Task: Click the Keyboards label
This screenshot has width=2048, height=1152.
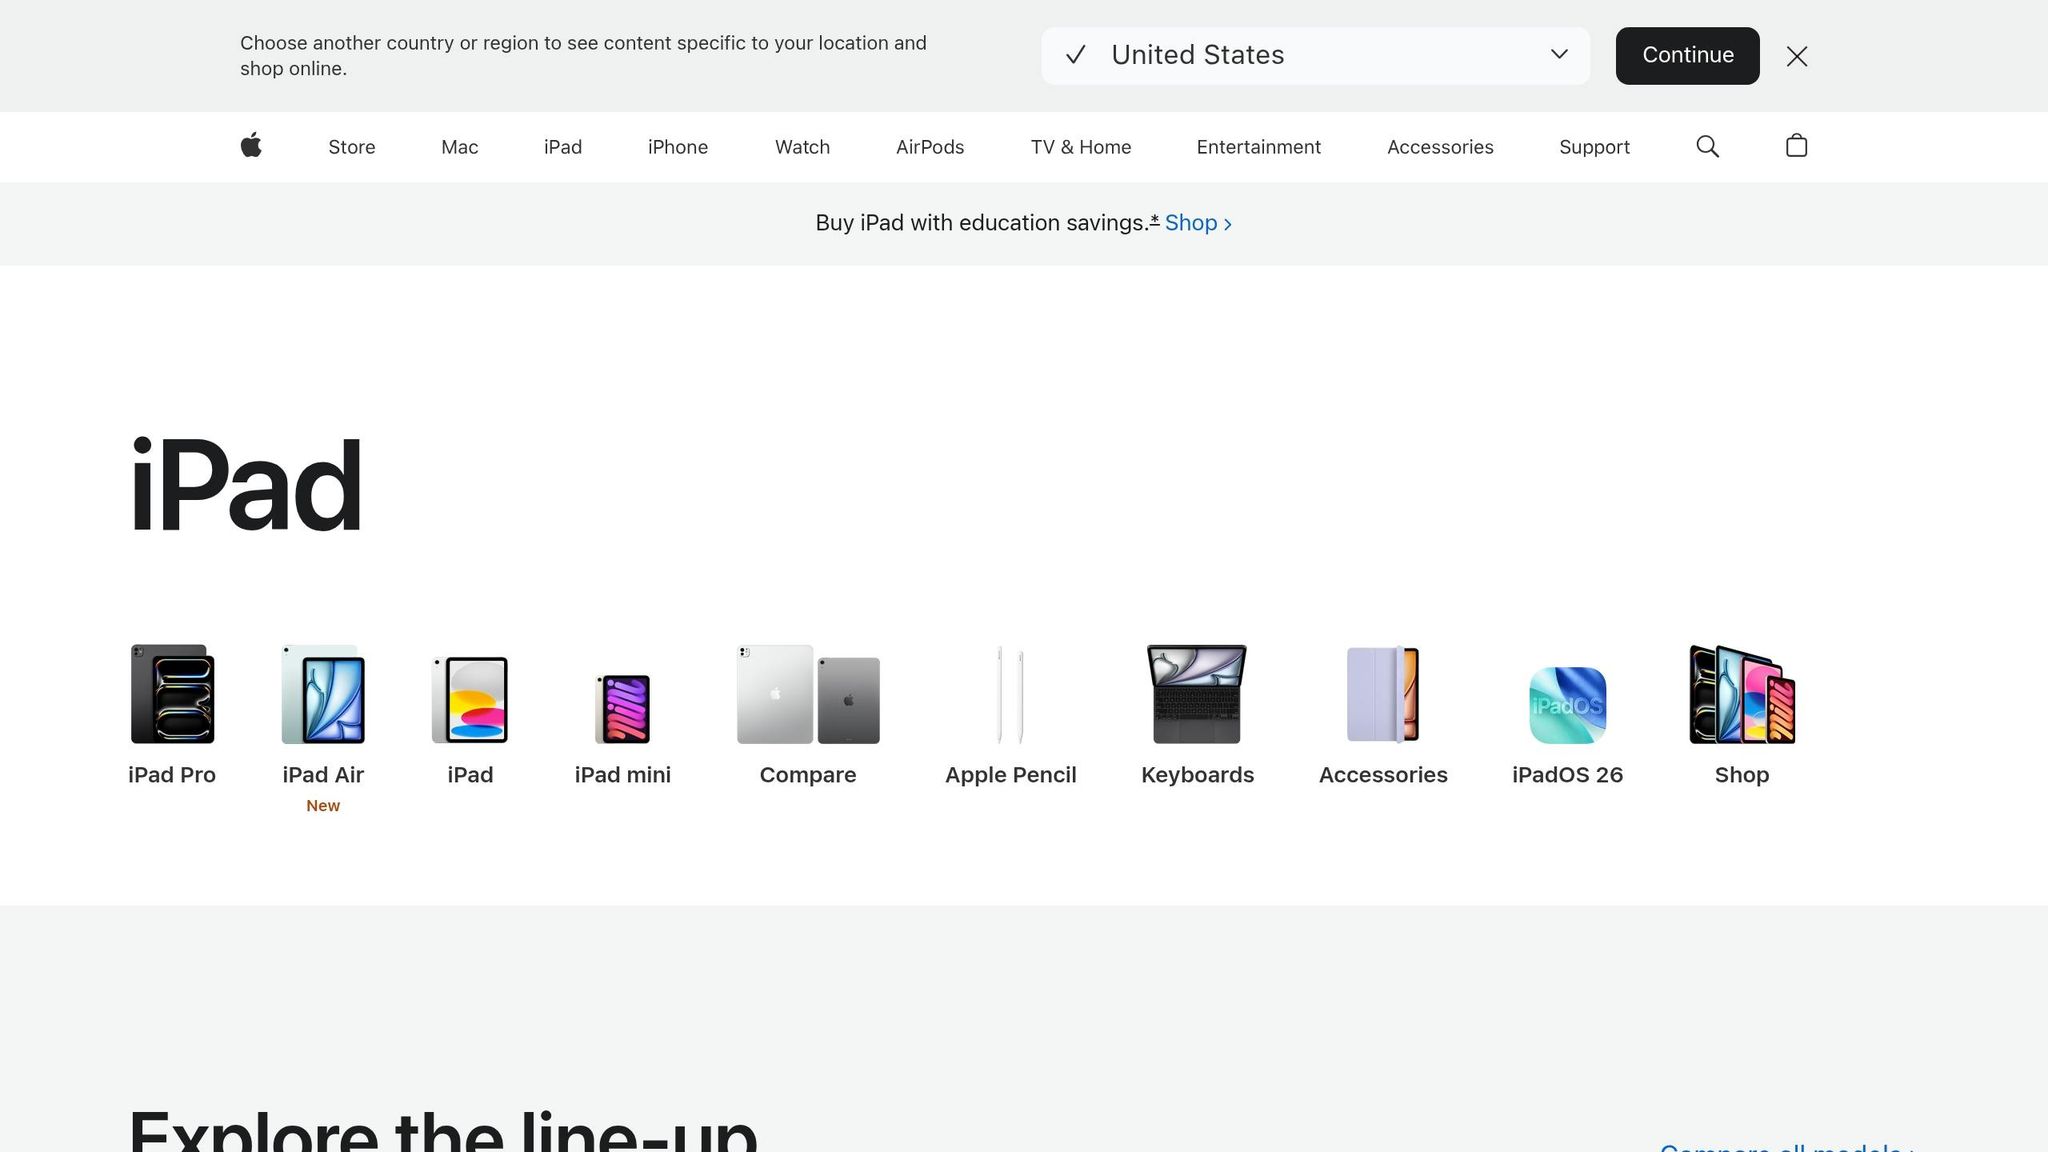Action: point(1198,775)
